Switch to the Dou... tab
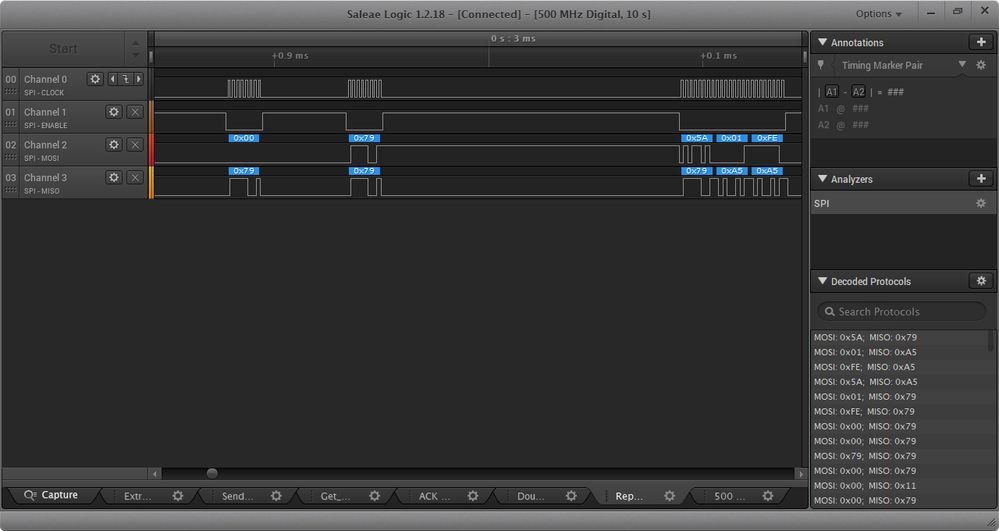999x531 pixels. pyautogui.click(x=531, y=496)
